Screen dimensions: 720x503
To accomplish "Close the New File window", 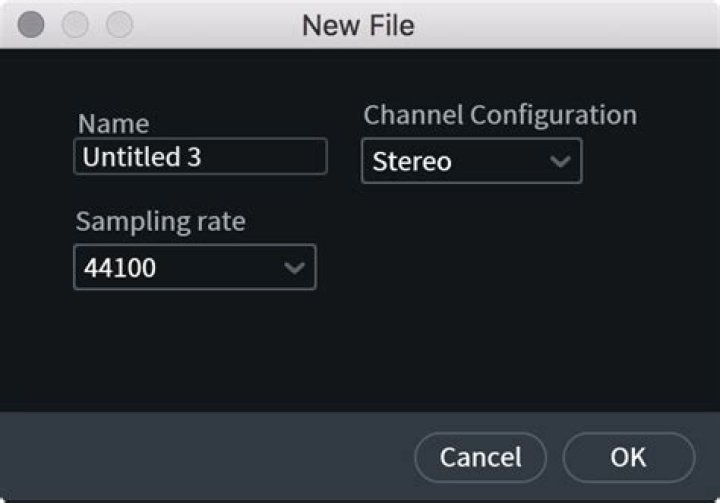I will tap(31, 25).
